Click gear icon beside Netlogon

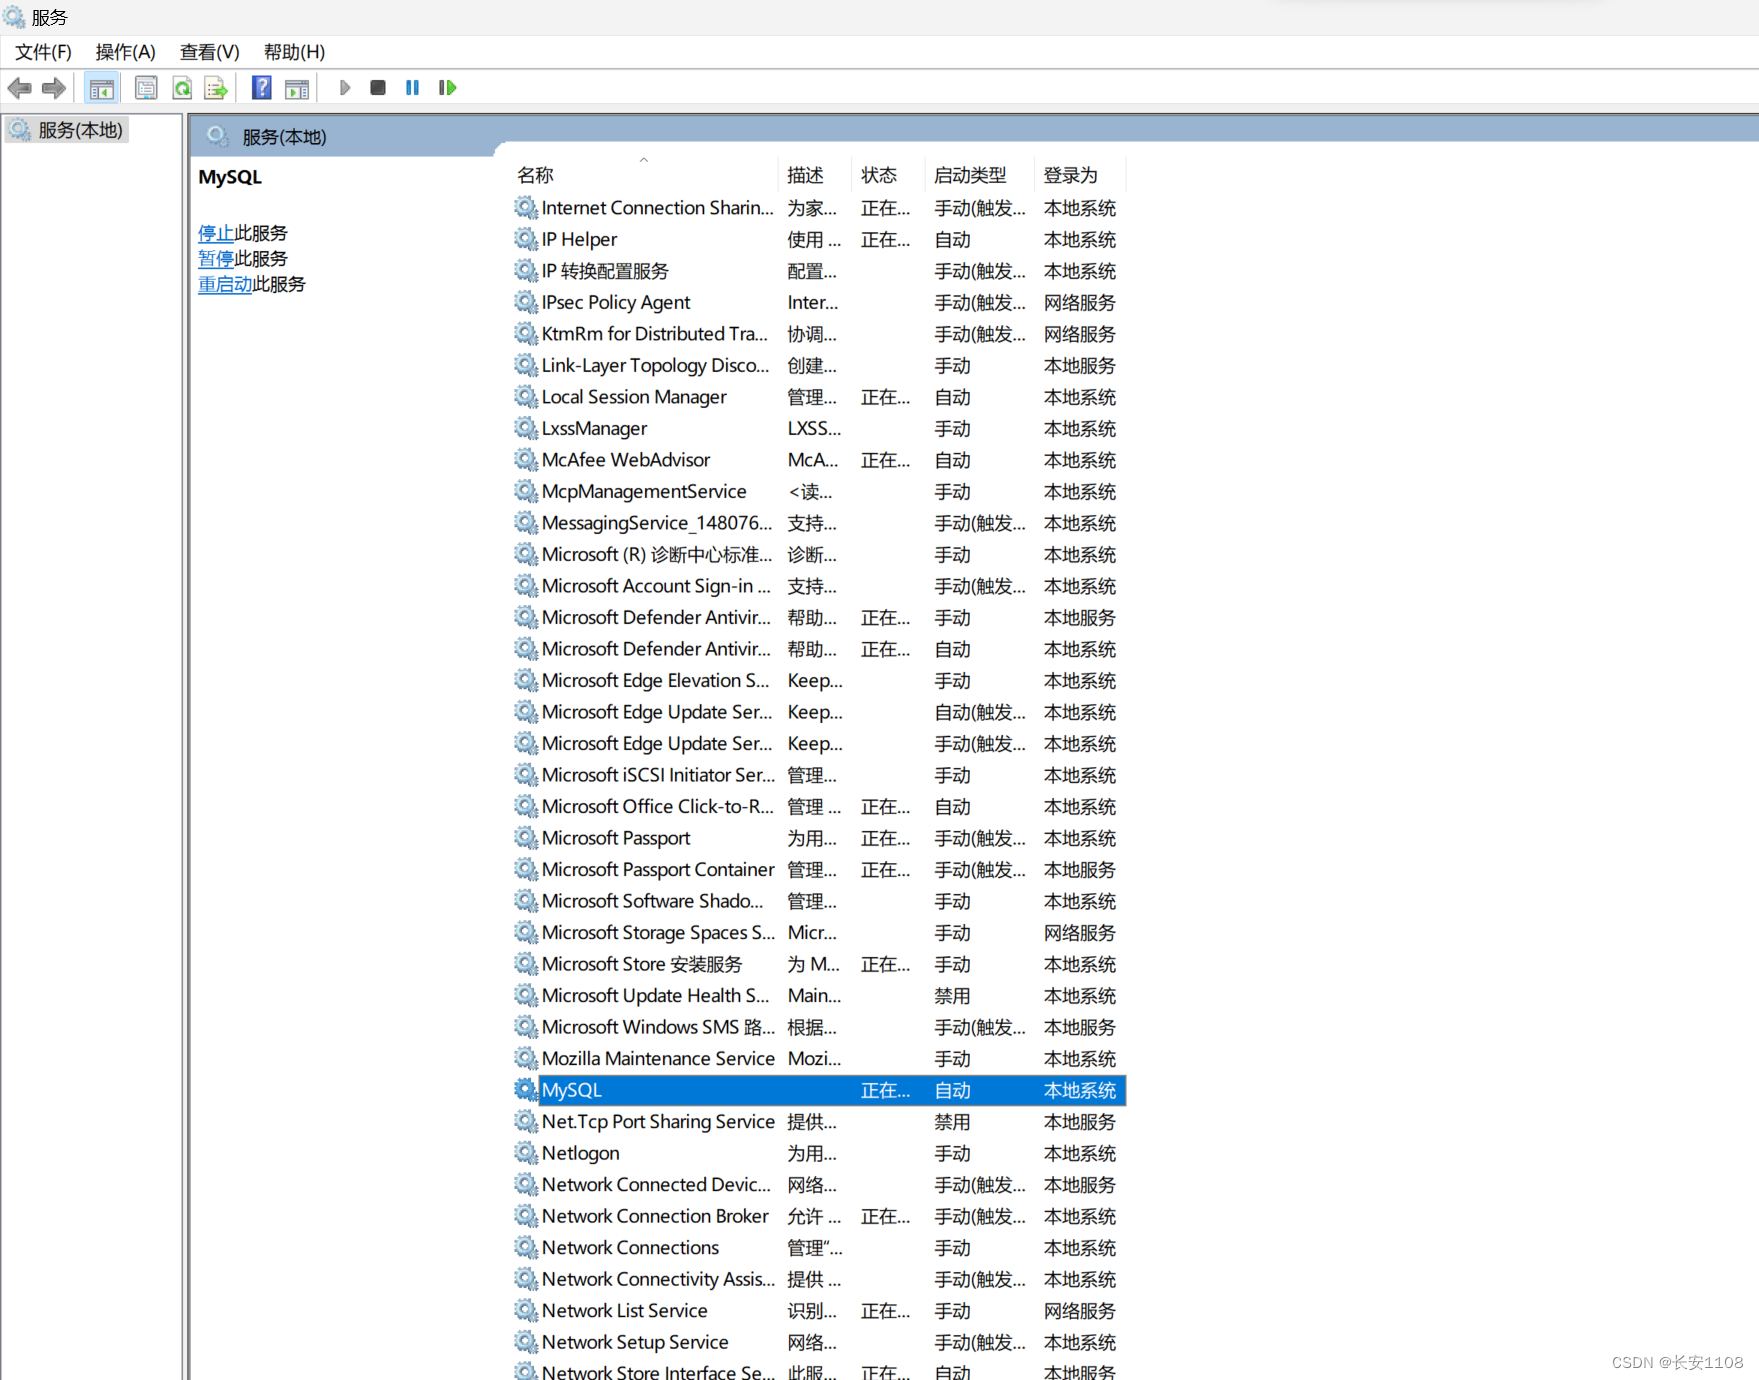click(x=526, y=1153)
